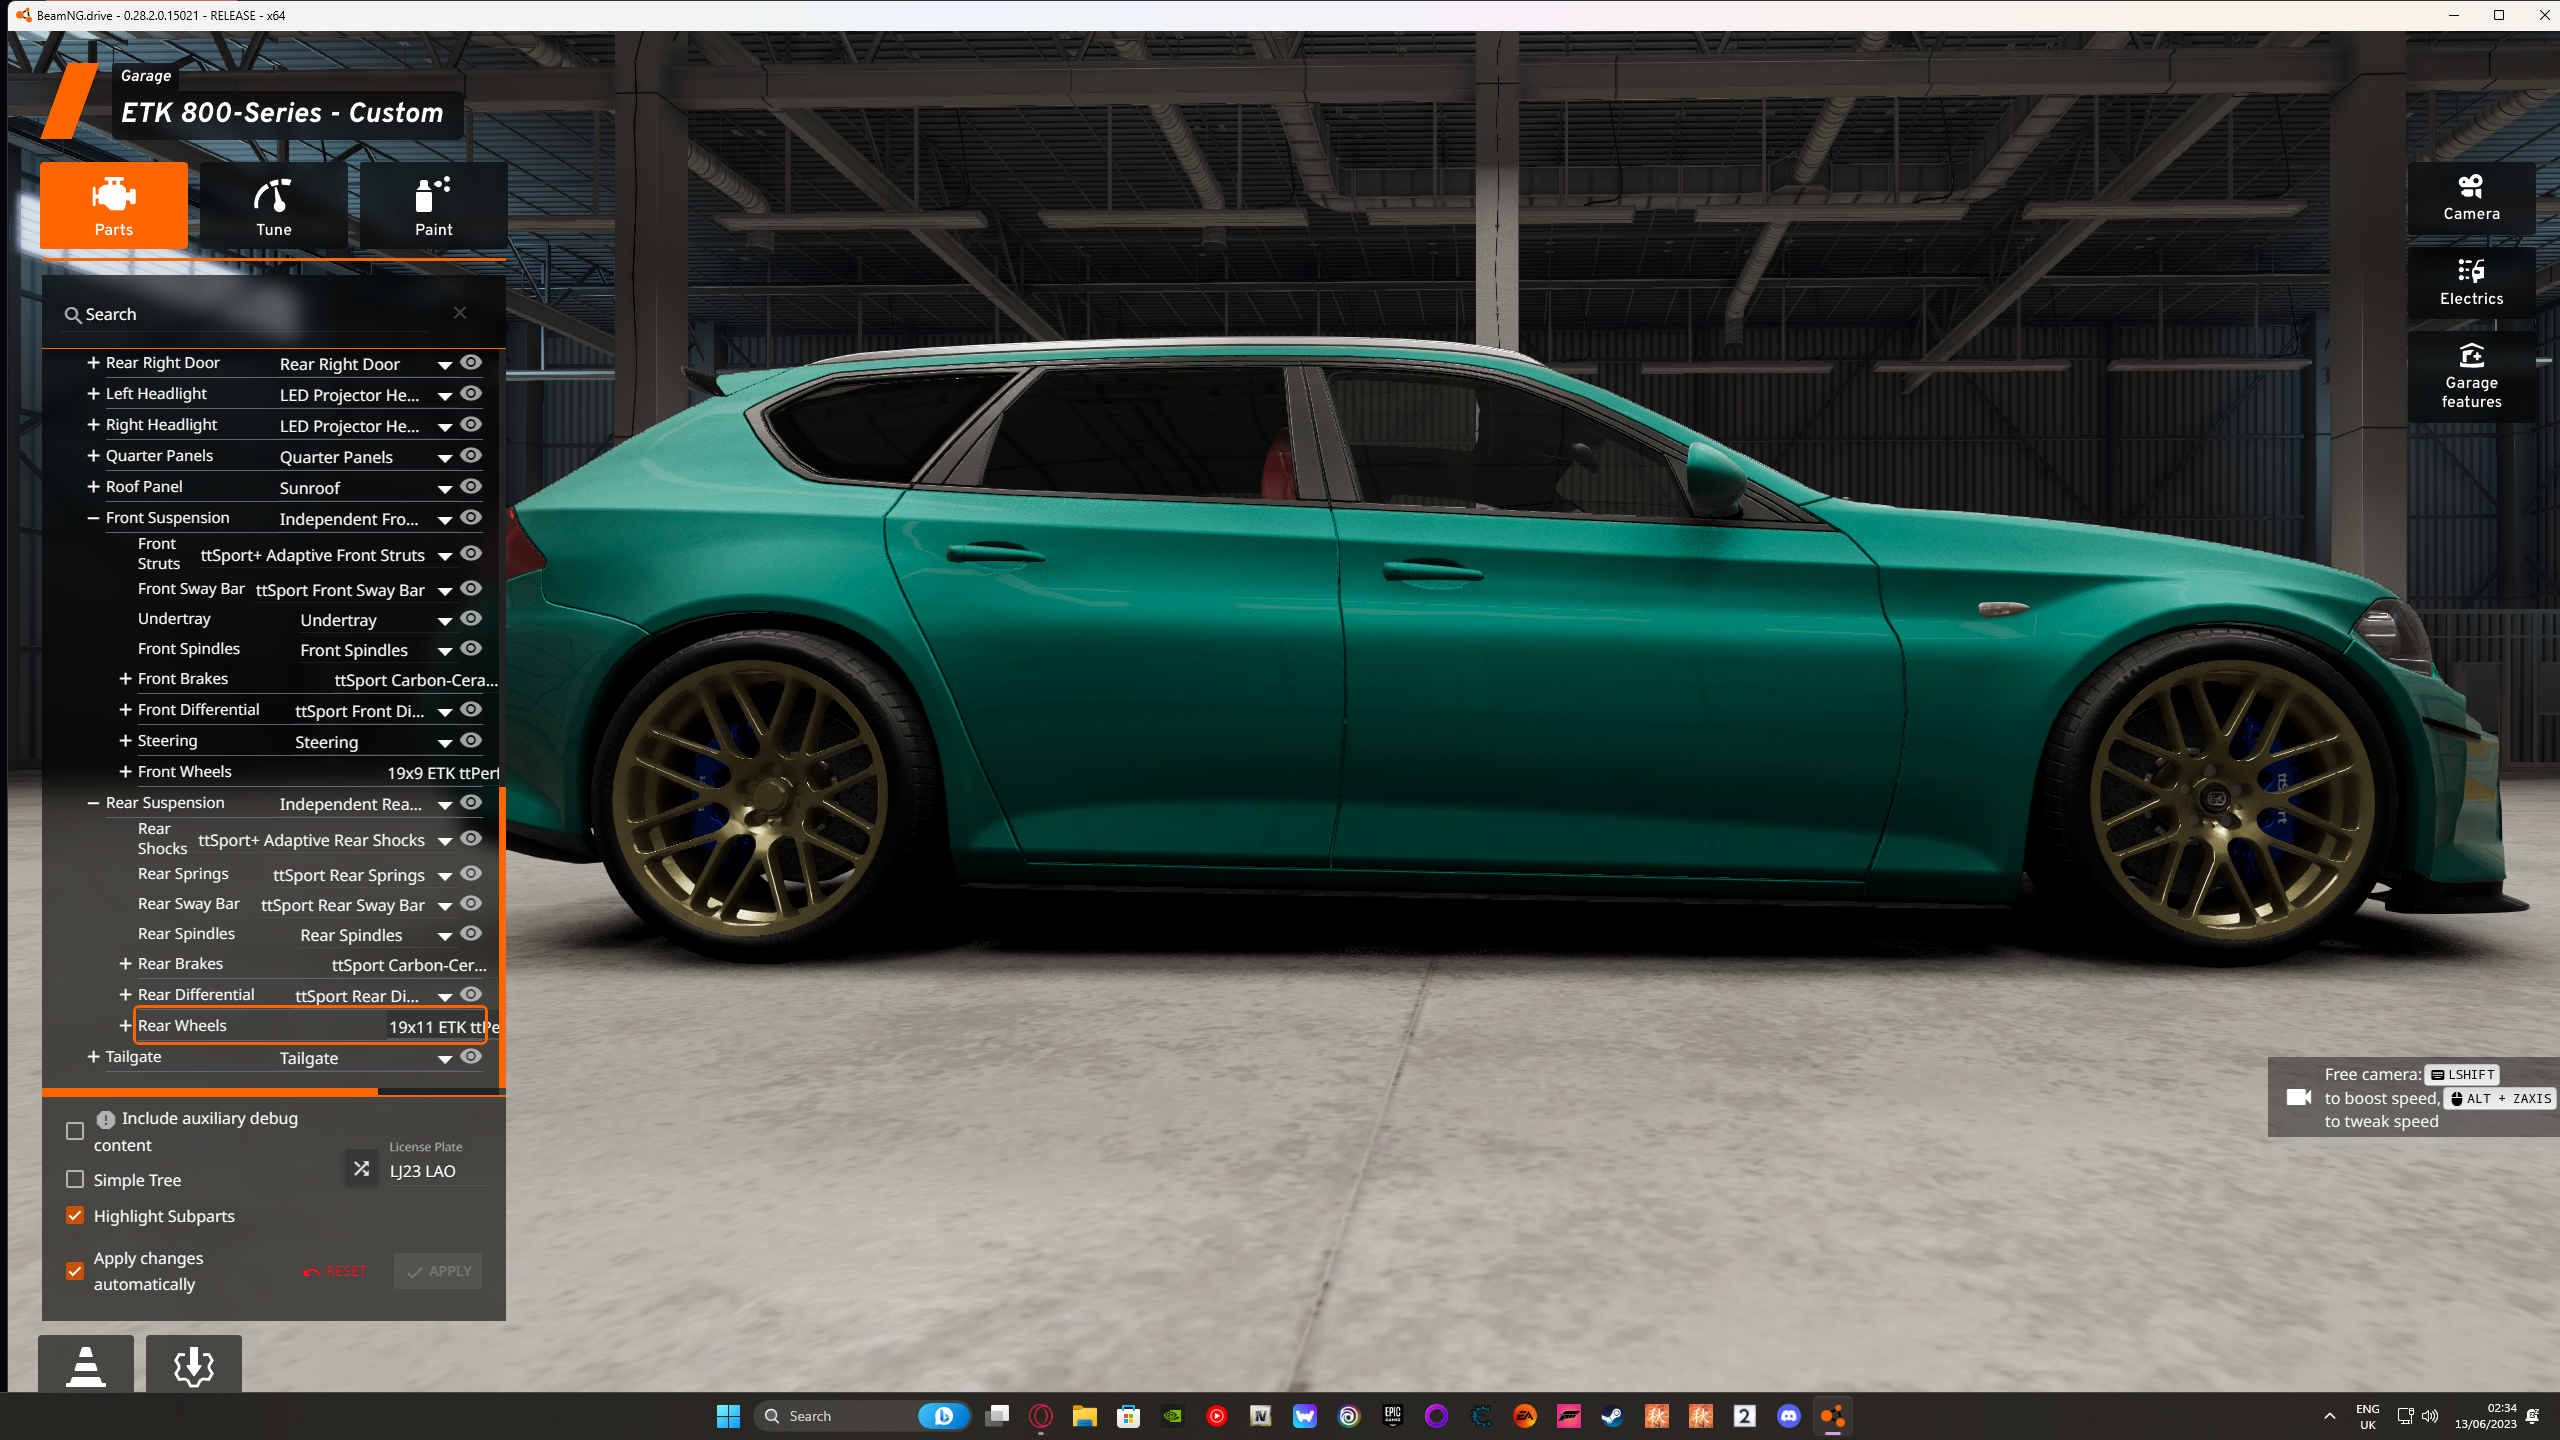
Task: Hide the Roof Panel part via eye icon
Action: 471,487
